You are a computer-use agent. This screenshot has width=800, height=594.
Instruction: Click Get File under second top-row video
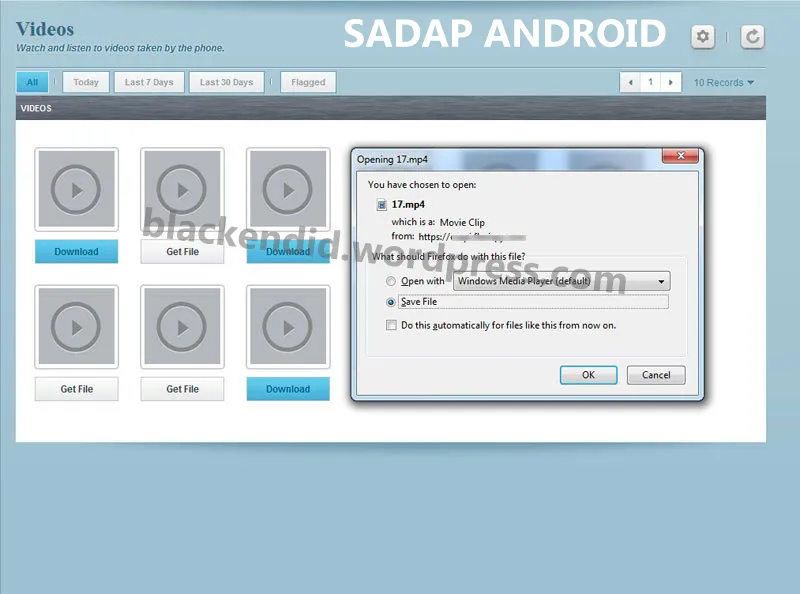pyautogui.click(x=182, y=252)
